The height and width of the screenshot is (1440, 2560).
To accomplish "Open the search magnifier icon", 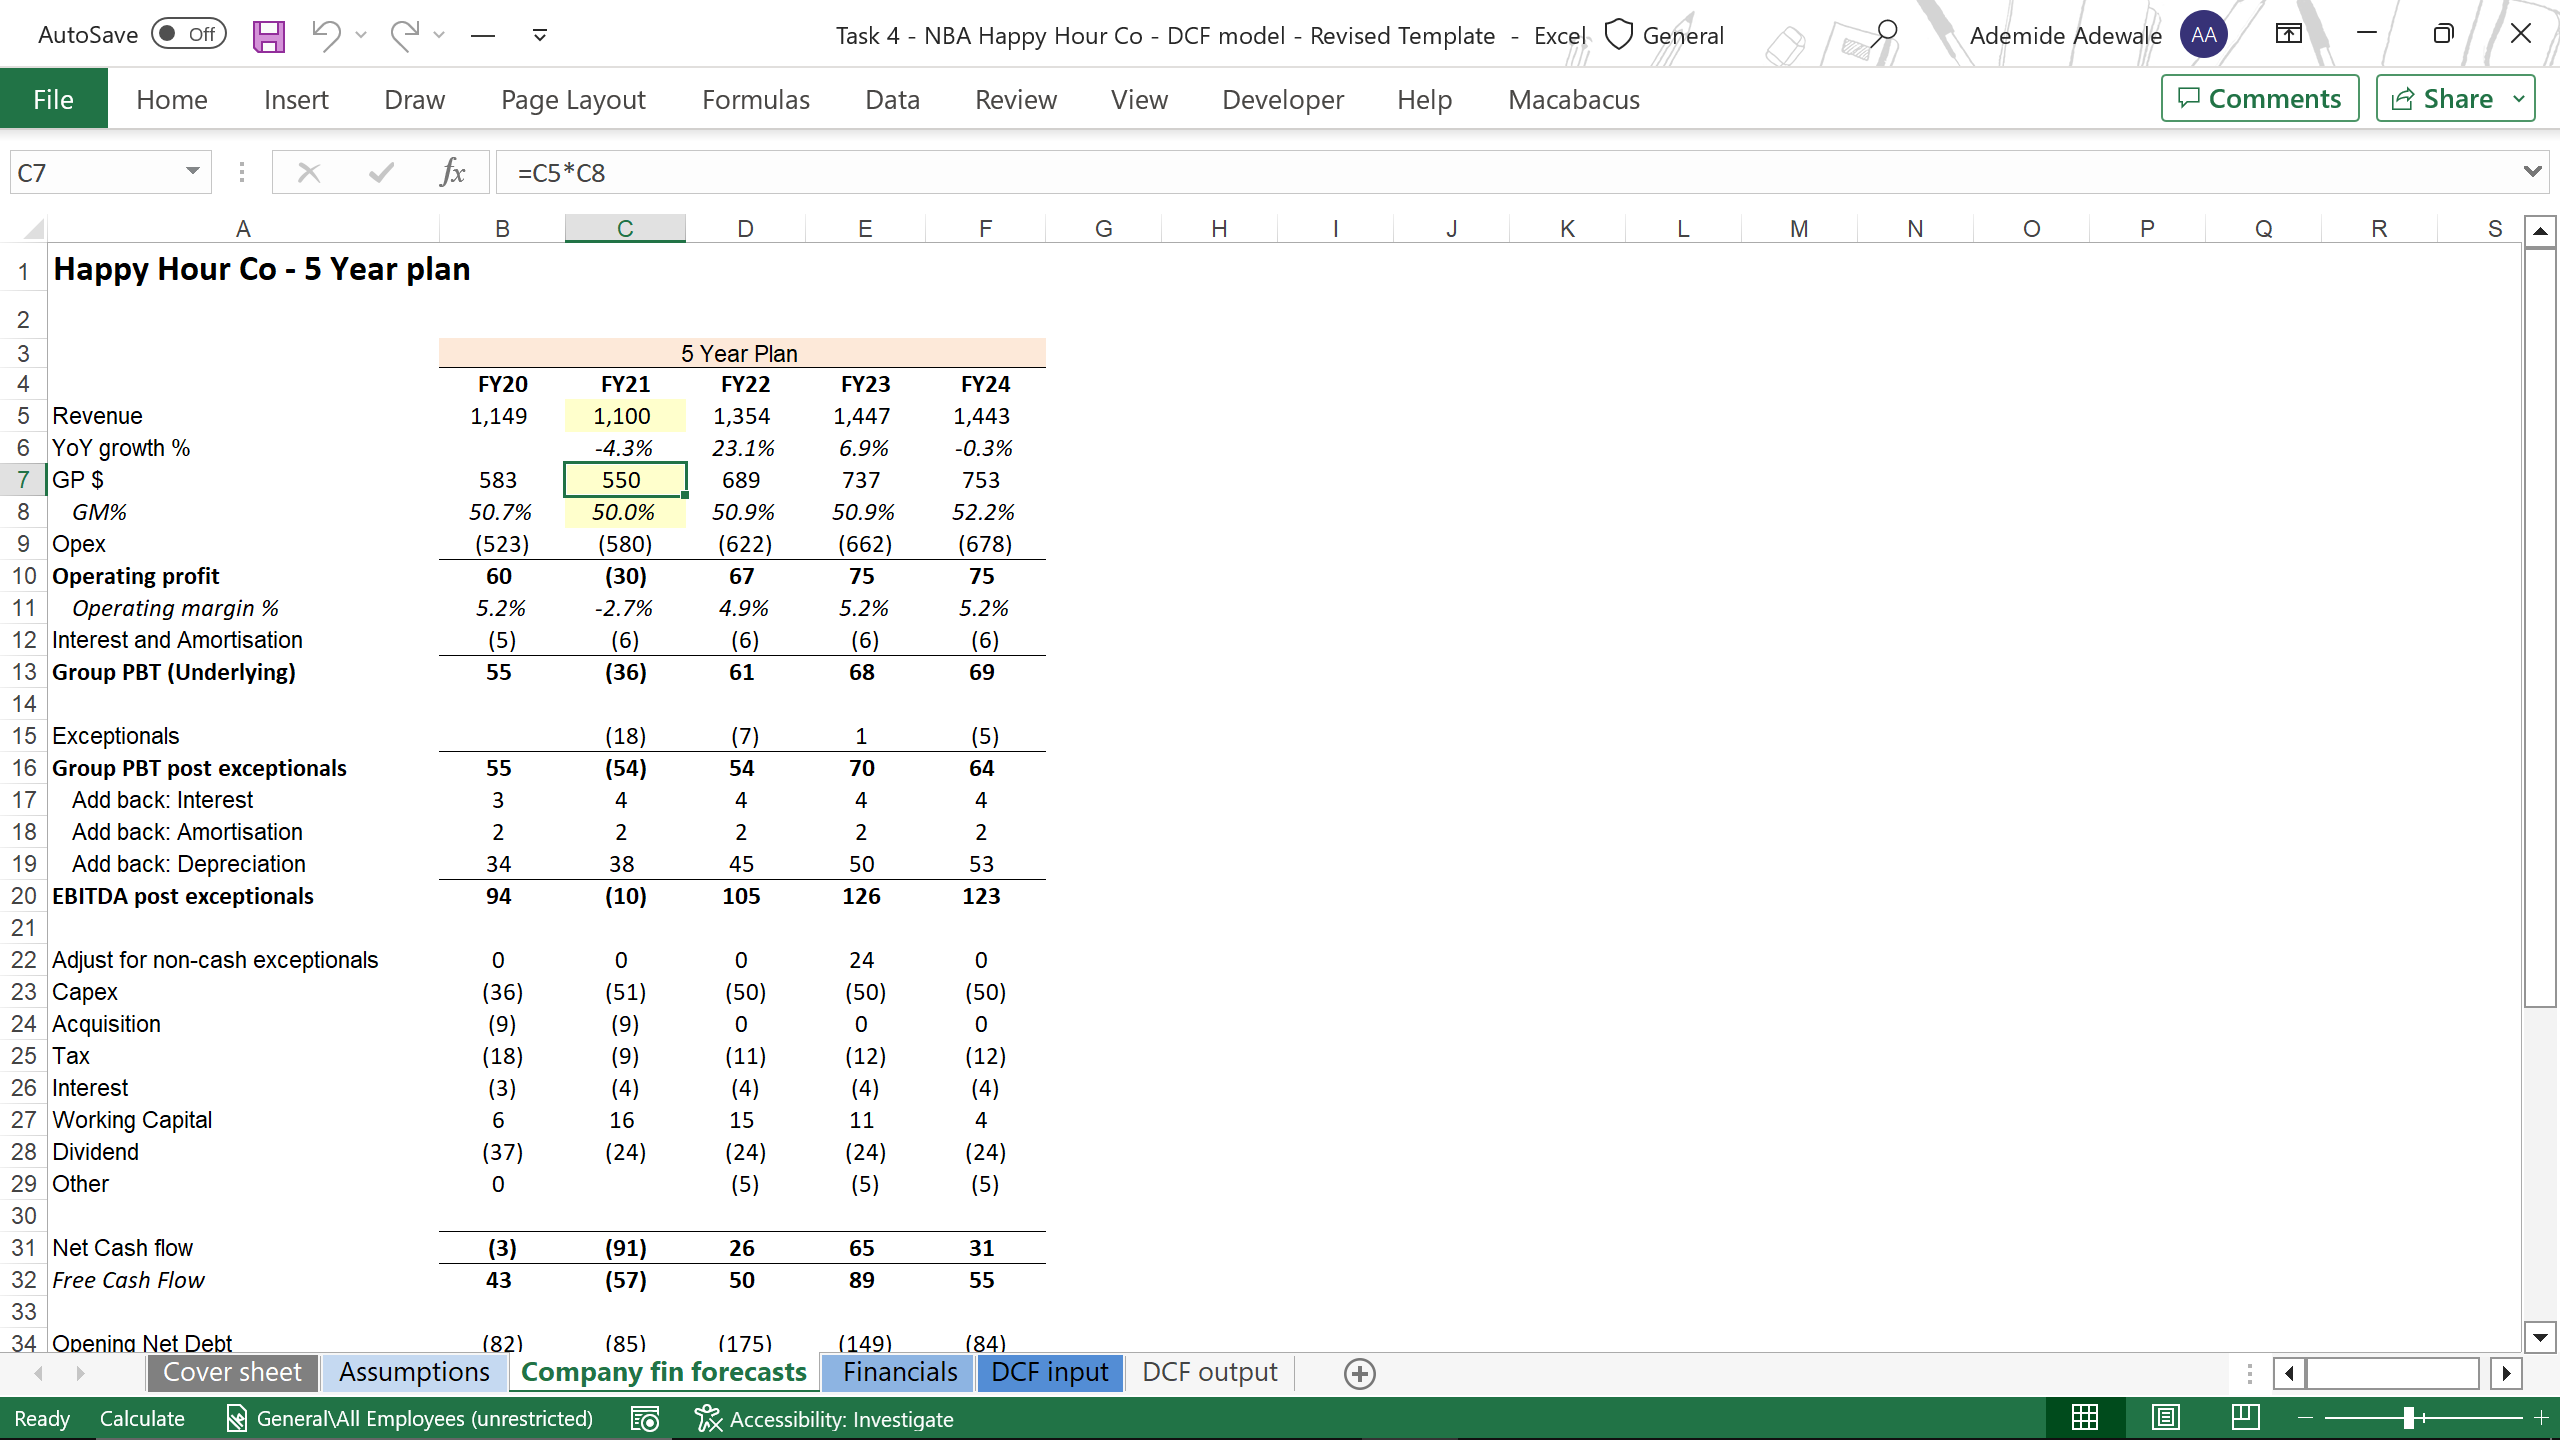I will point(1884,34).
